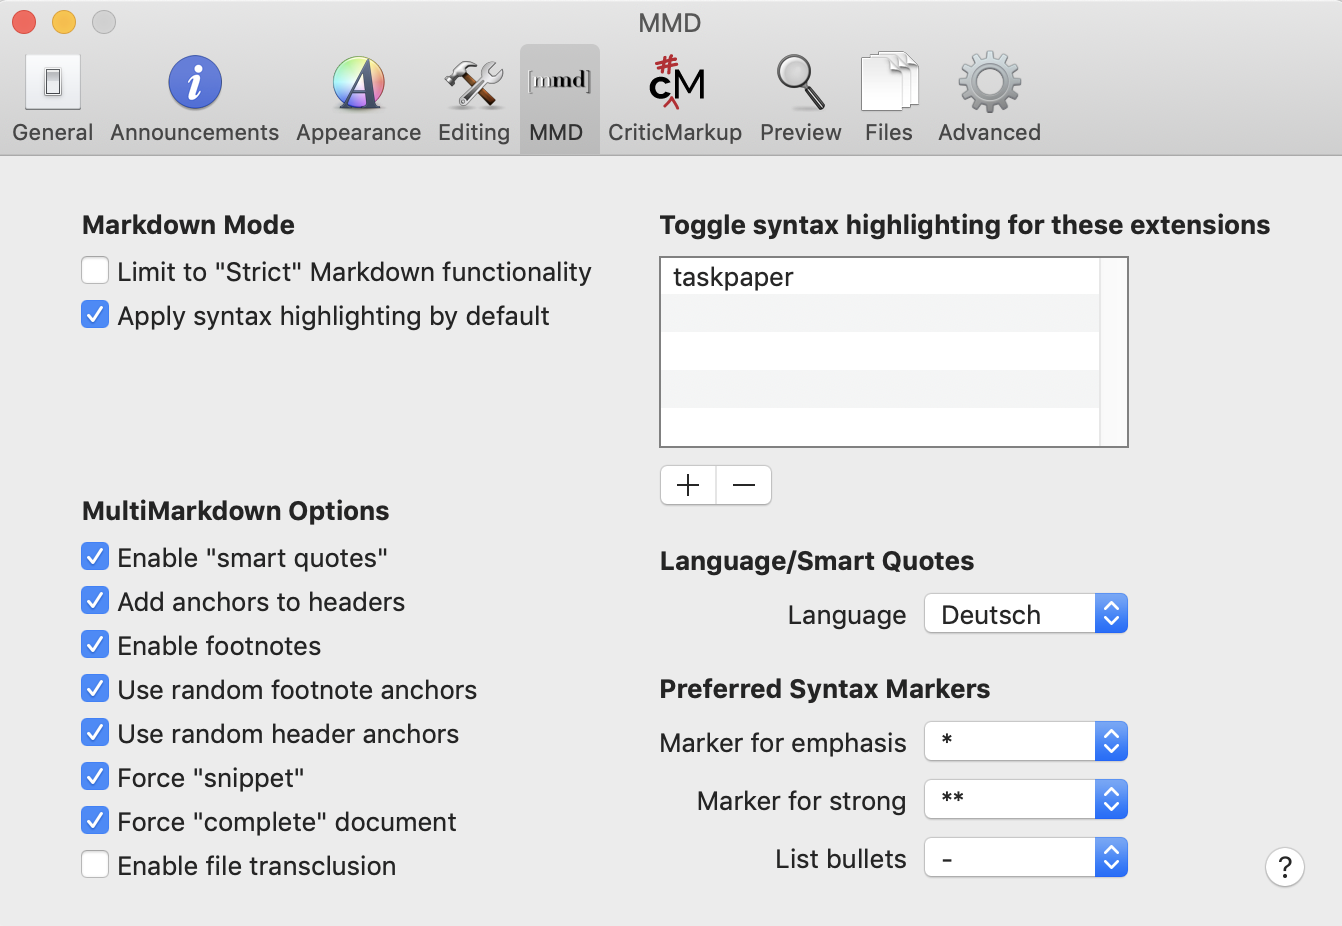Image resolution: width=1342 pixels, height=926 pixels.
Task: Click the minus button to remove extension
Action: (744, 486)
